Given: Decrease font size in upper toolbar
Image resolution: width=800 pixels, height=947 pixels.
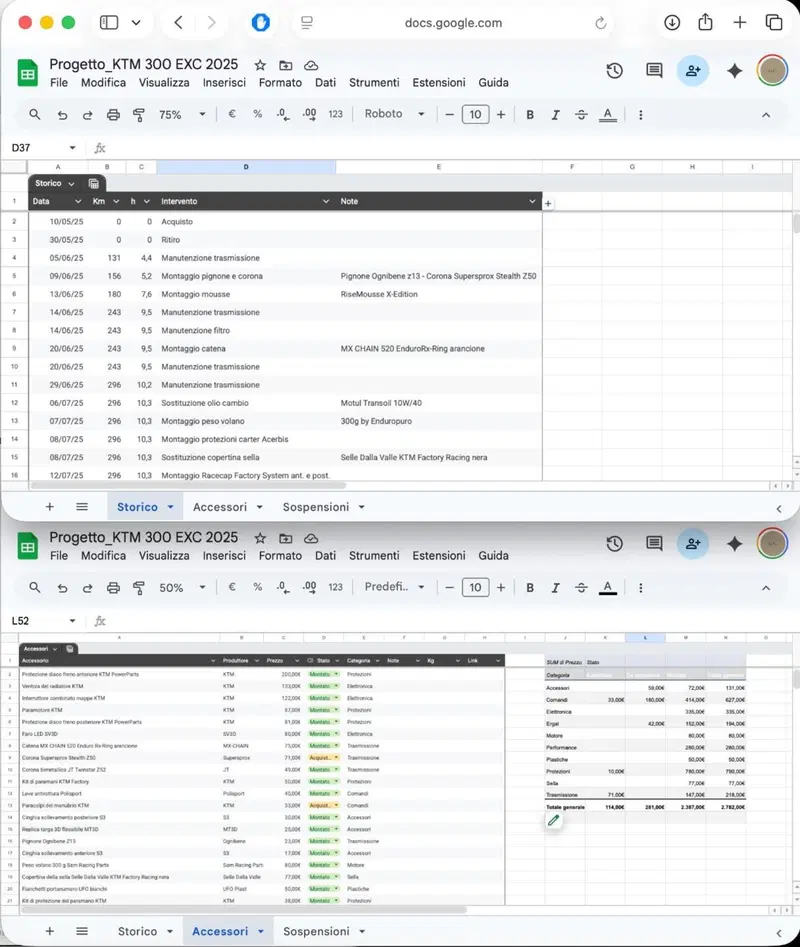Looking at the screenshot, I should coord(449,115).
